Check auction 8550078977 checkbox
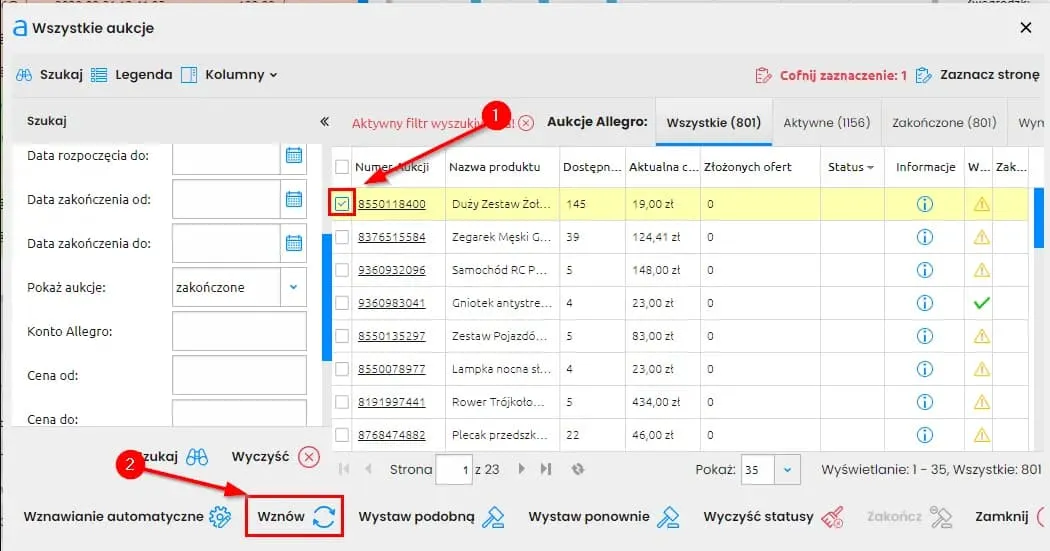 pos(342,369)
